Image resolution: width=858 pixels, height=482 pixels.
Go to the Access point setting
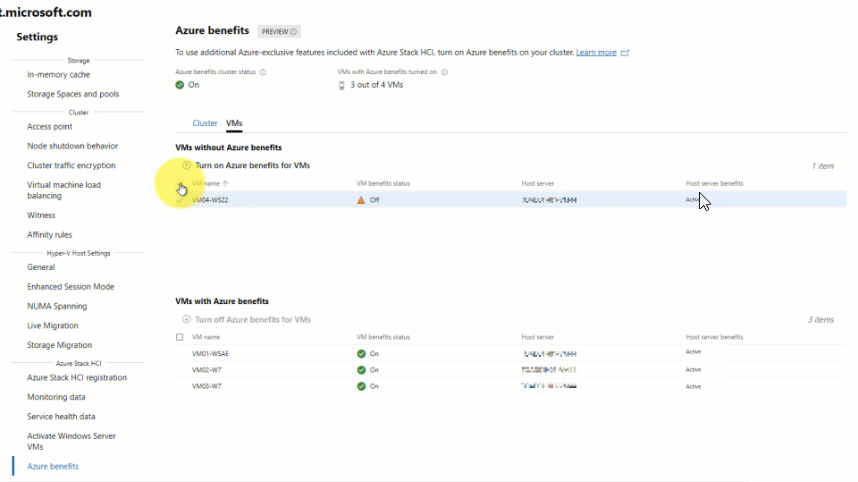tap(50, 126)
